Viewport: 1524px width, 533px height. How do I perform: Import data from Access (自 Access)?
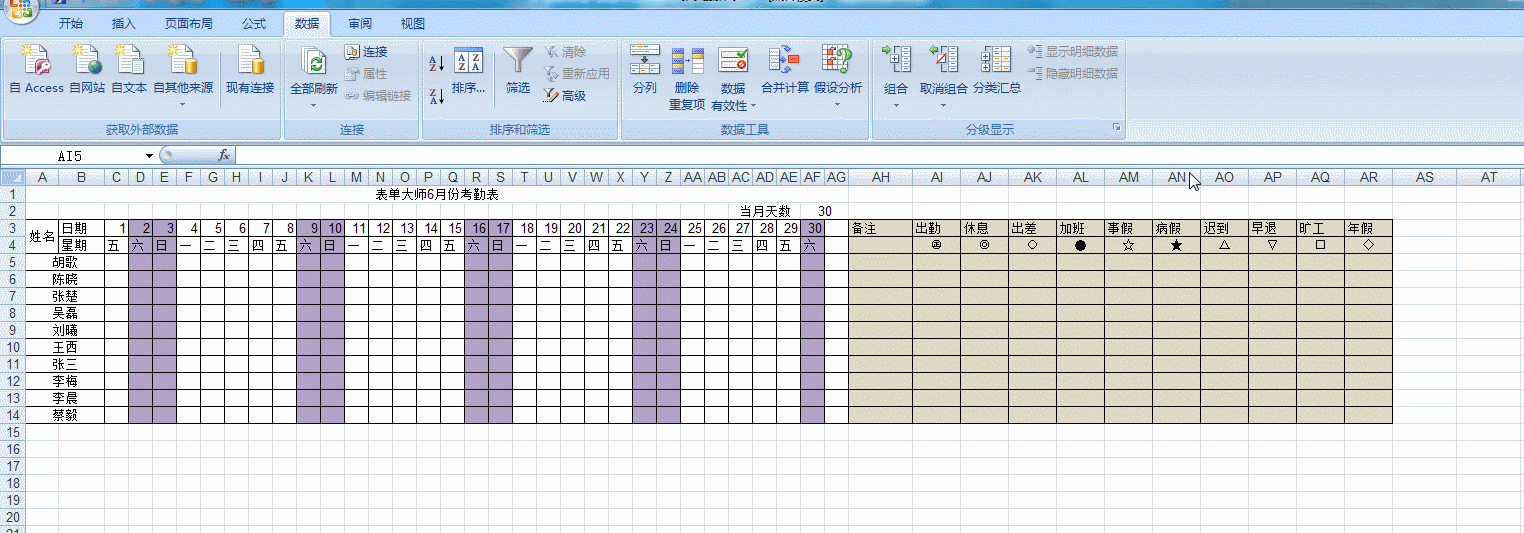tap(36, 69)
